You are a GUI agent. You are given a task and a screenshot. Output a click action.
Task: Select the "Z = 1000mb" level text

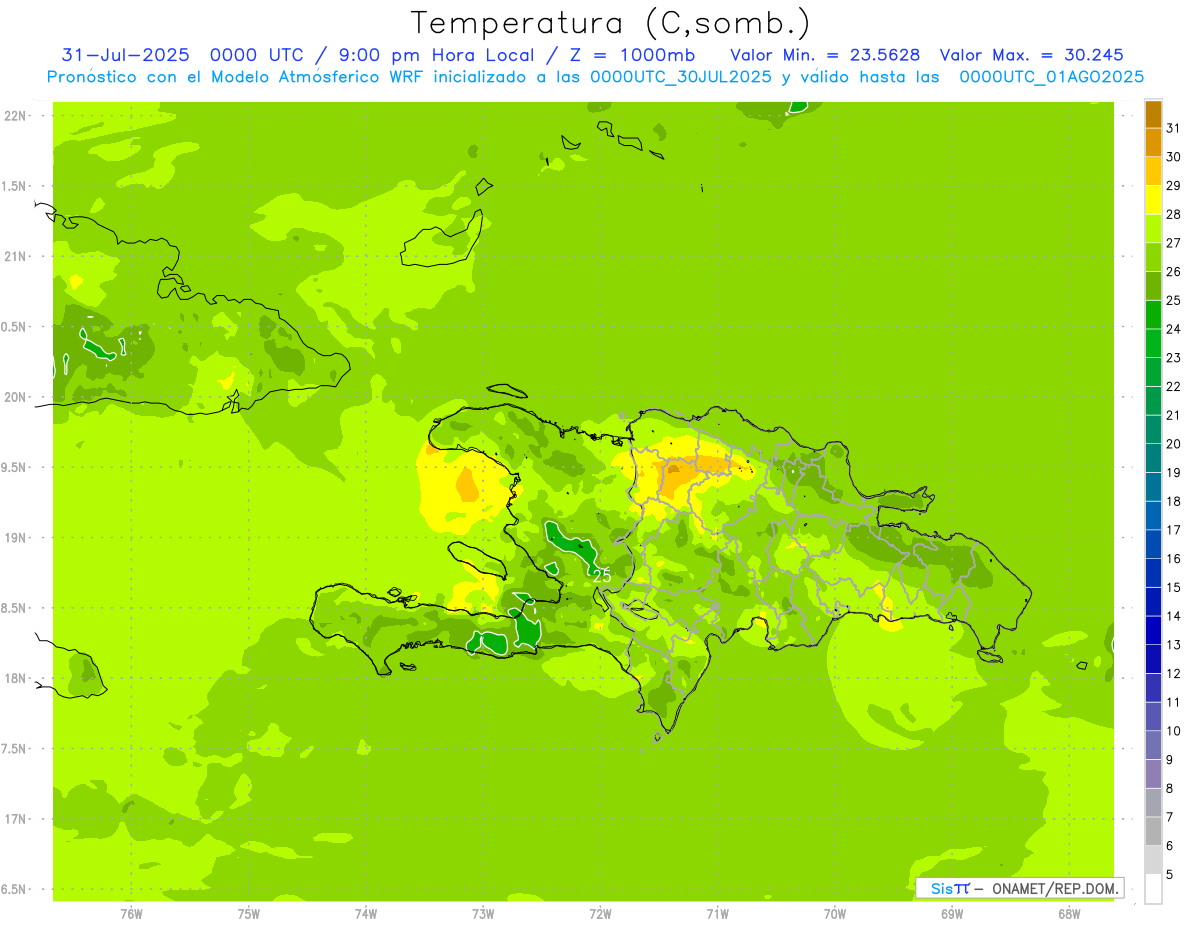click(x=632, y=55)
